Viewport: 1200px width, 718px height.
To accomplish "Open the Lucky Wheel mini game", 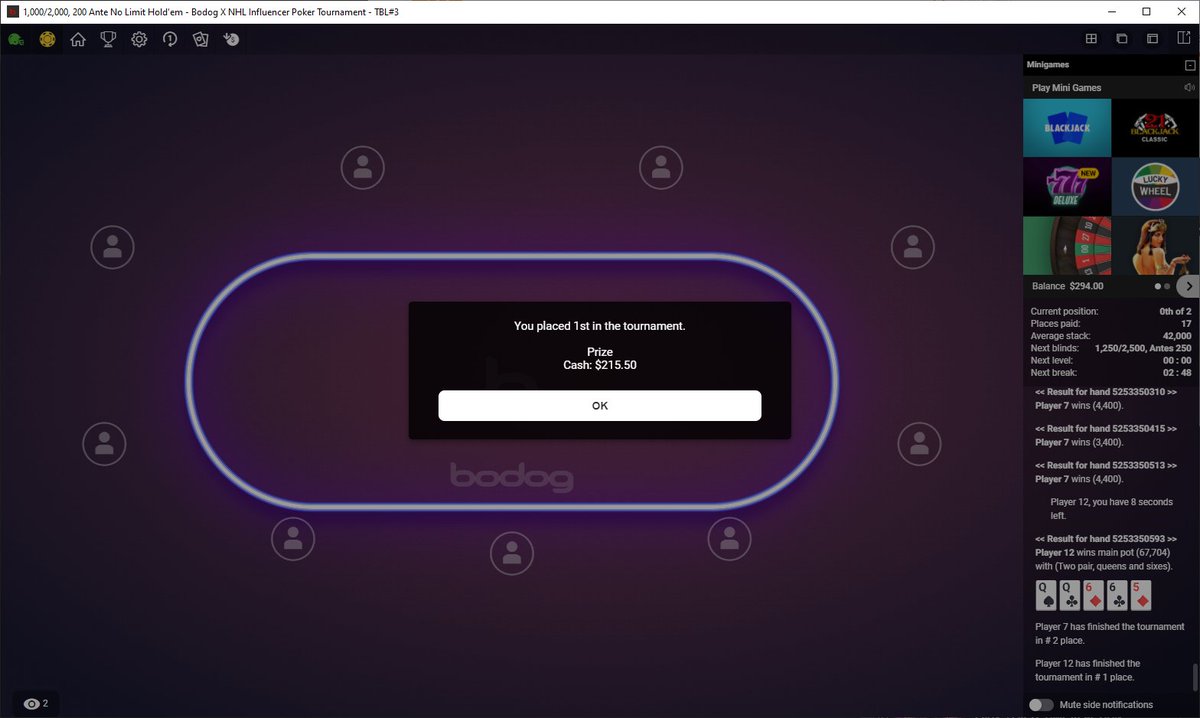I will click(x=1156, y=187).
